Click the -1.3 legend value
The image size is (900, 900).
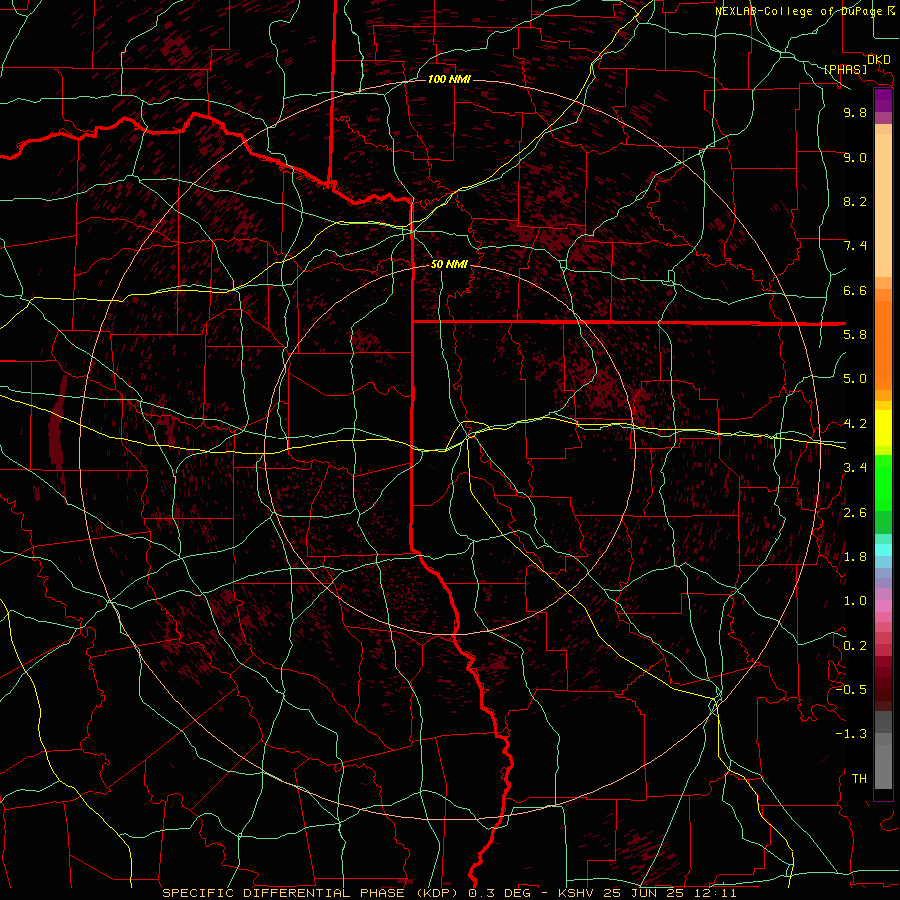851,734
